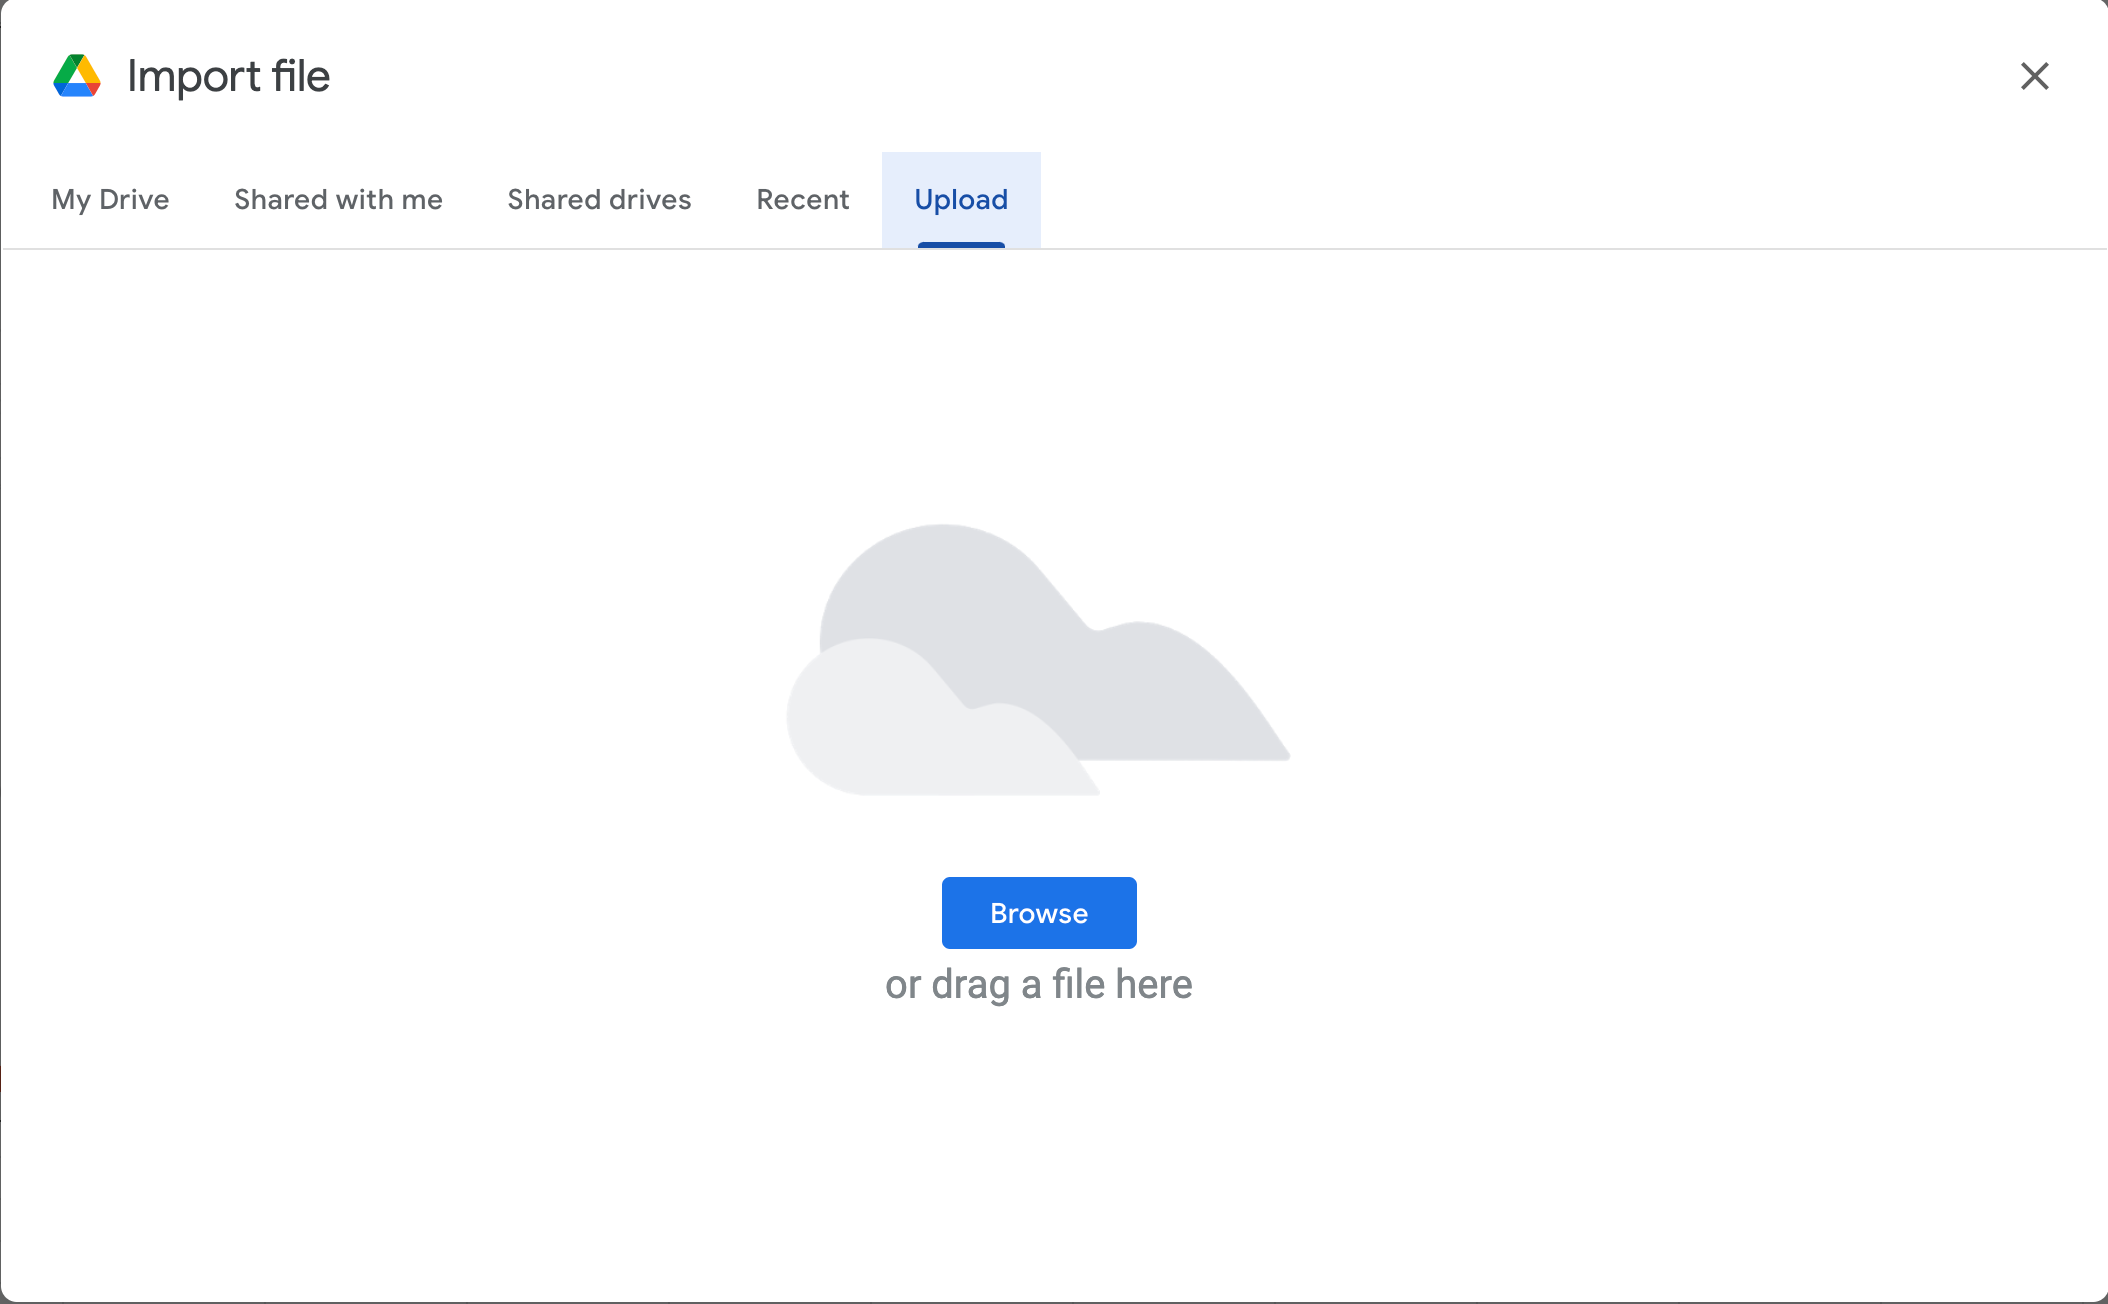This screenshot has width=2108, height=1304.
Task: Click the Browse button
Action: pyautogui.click(x=1038, y=912)
